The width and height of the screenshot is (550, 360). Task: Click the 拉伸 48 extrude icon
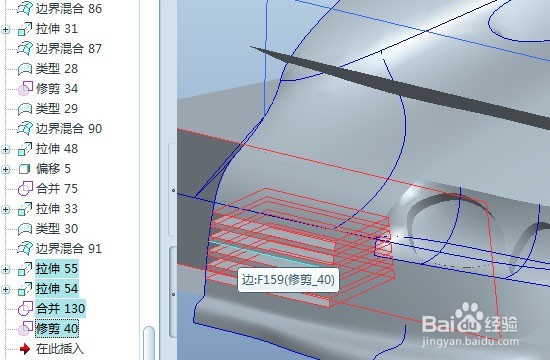tap(25, 149)
